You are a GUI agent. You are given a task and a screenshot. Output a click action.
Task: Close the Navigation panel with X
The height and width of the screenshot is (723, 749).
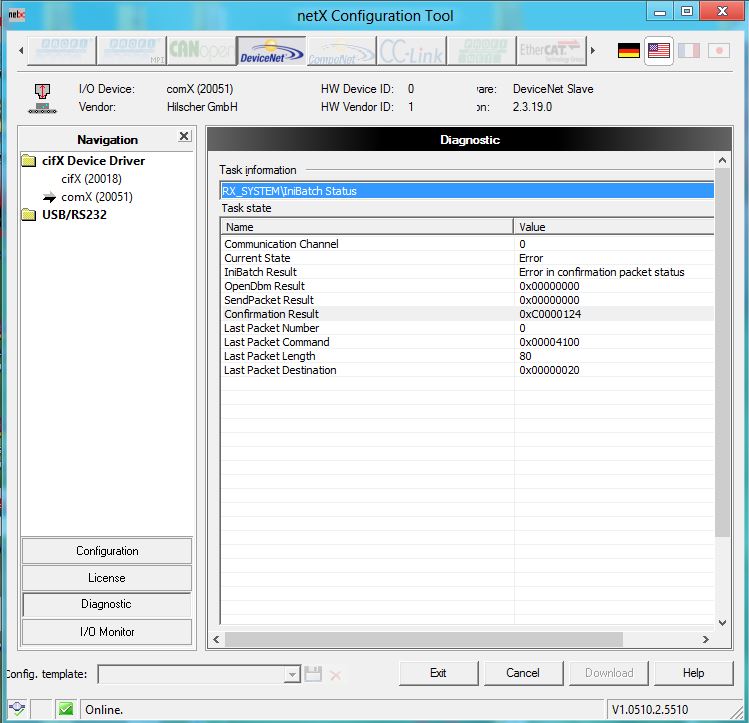coord(184,137)
